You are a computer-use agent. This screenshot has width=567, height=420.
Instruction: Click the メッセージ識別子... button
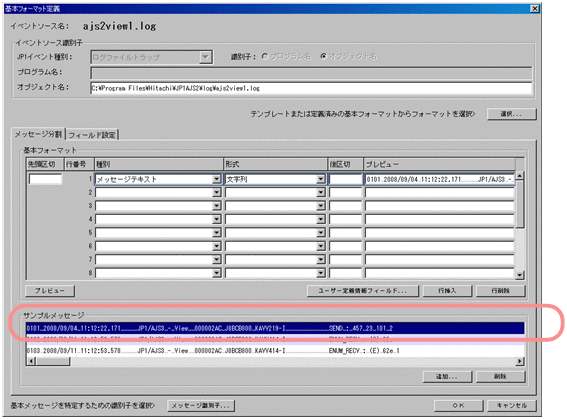point(201,406)
